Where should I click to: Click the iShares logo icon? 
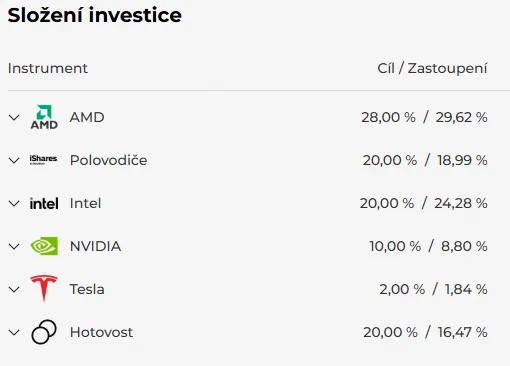click(44, 160)
